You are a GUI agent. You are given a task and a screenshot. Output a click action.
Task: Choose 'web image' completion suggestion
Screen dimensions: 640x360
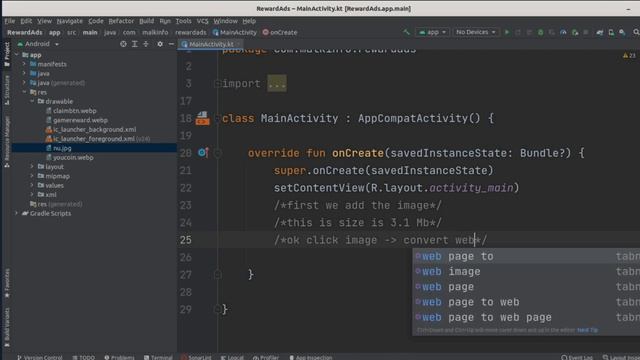click(x=526, y=271)
